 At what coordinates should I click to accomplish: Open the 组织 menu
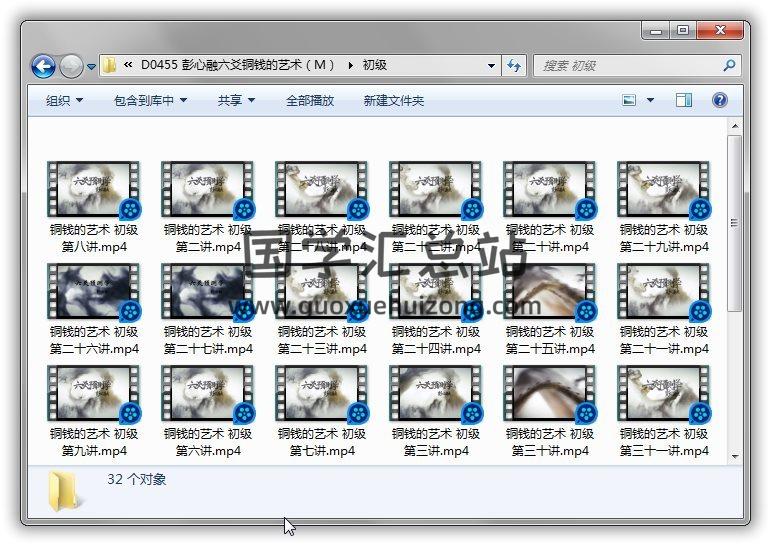click(x=64, y=101)
